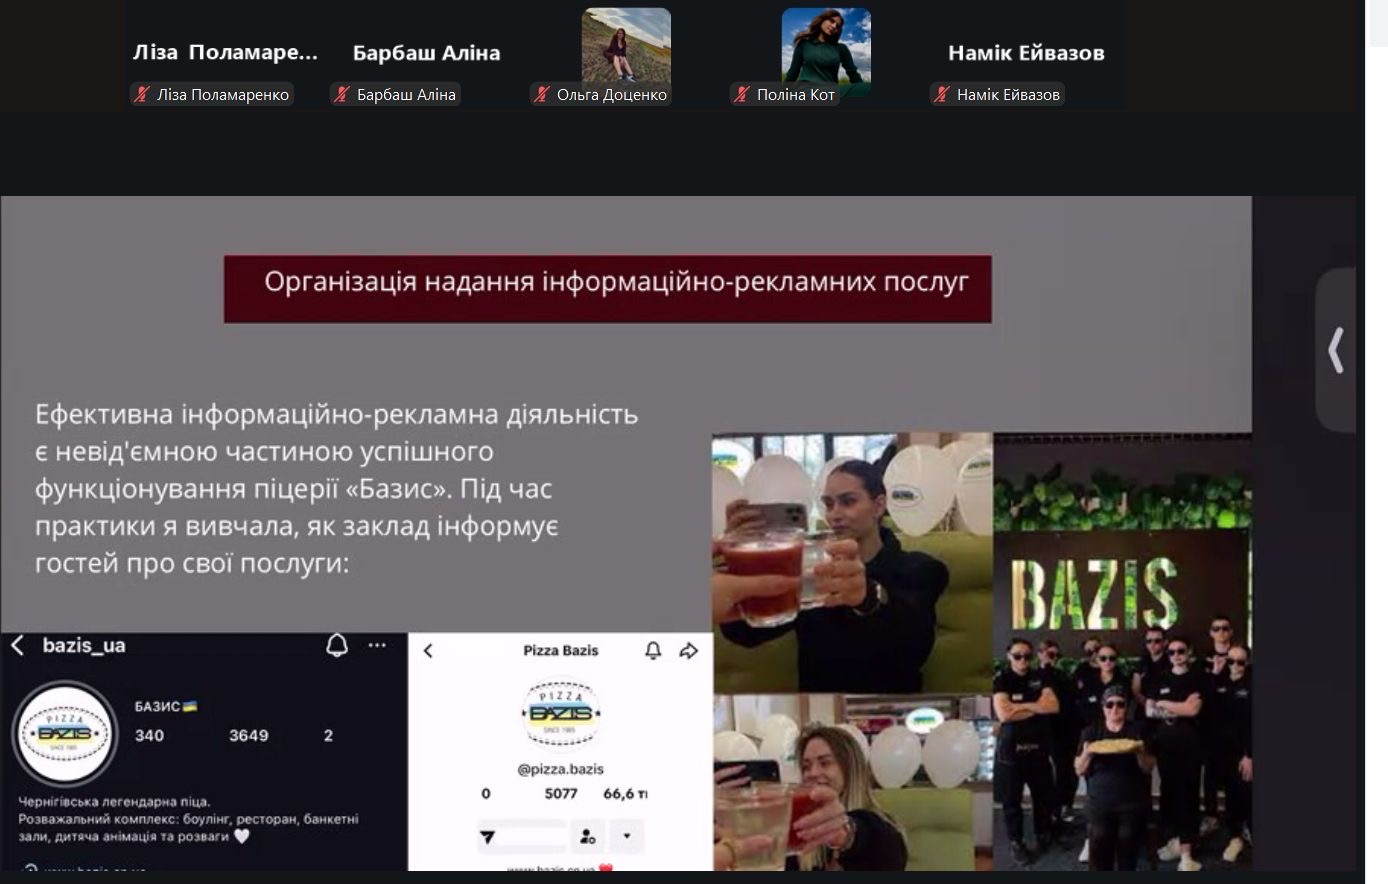Open the dropdown arrow under @pizza.bazis
This screenshot has width=1388, height=884.
coord(627,836)
